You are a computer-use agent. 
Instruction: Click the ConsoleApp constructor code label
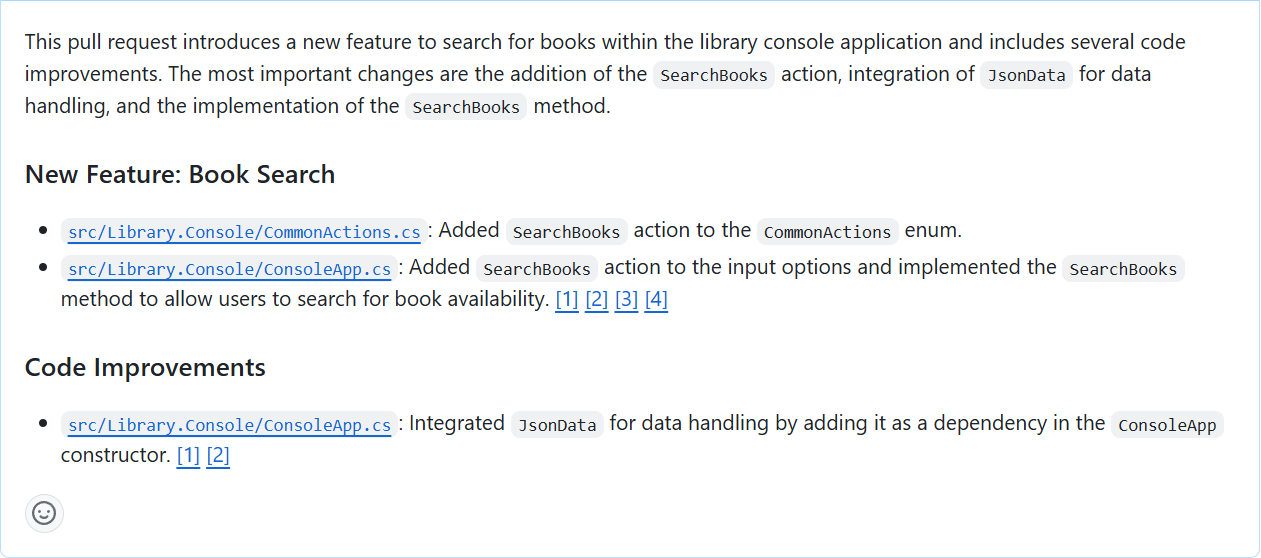coord(1167,425)
